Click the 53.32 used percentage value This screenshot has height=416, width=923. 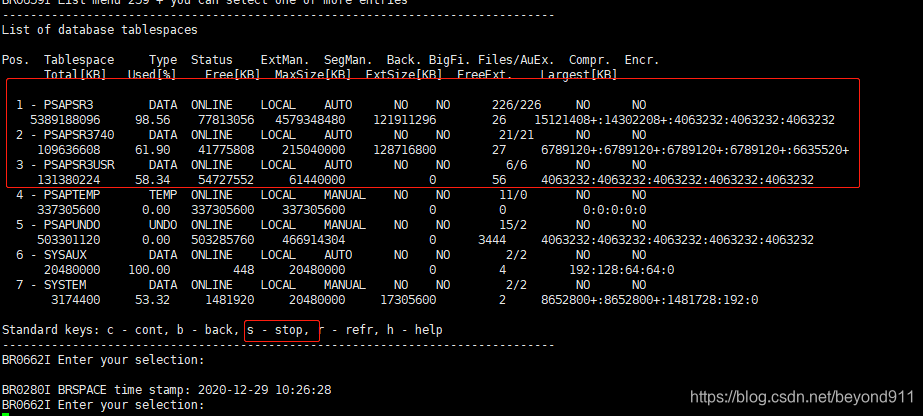click(152, 300)
